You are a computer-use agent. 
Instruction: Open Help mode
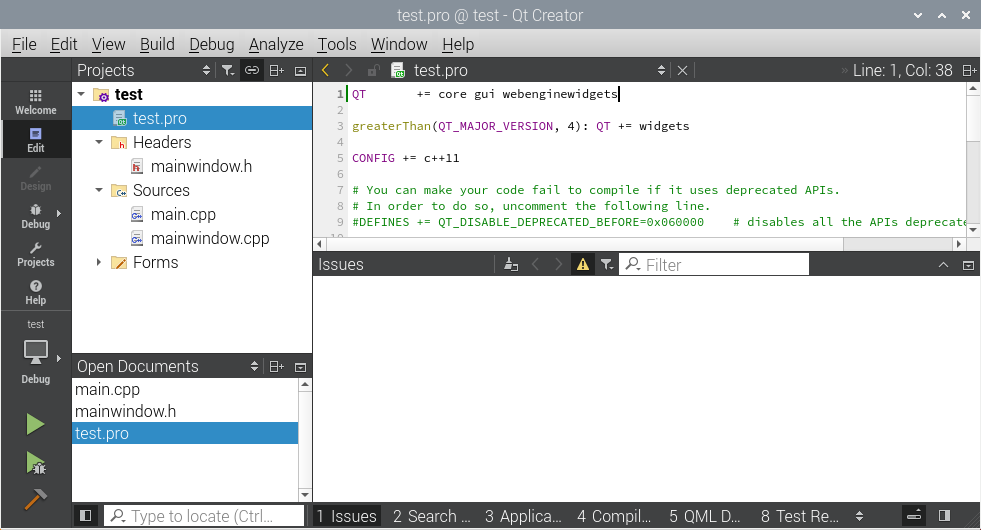point(36,292)
